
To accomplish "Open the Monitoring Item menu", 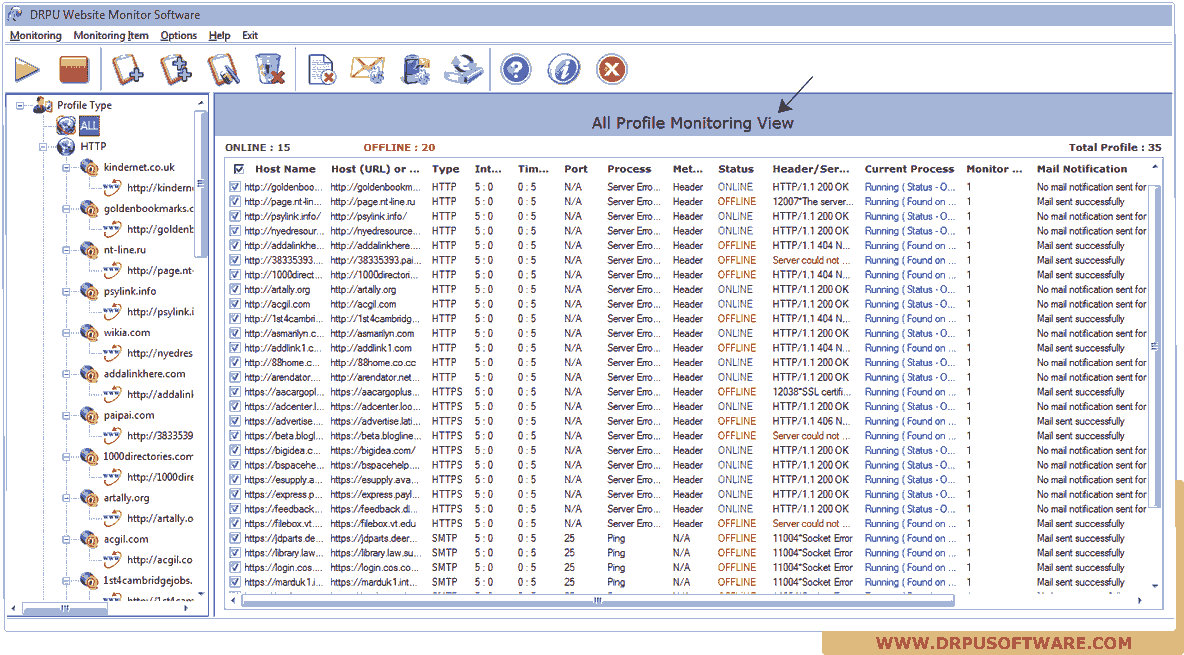I will point(111,36).
